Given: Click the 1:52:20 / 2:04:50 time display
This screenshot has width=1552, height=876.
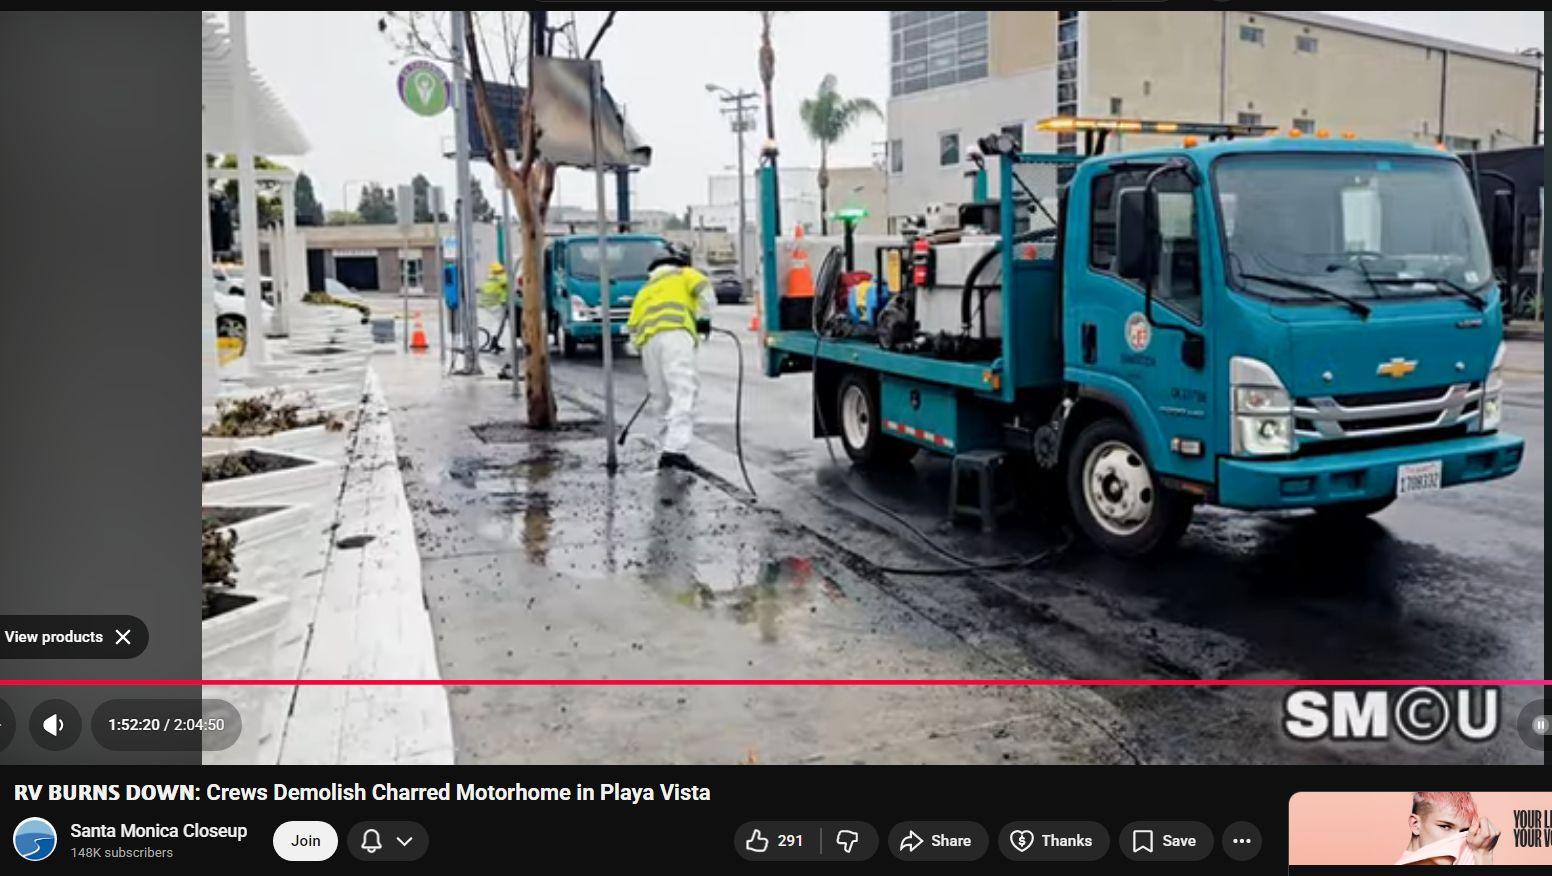Looking at the screenshot, I should [x=166, y=725].
